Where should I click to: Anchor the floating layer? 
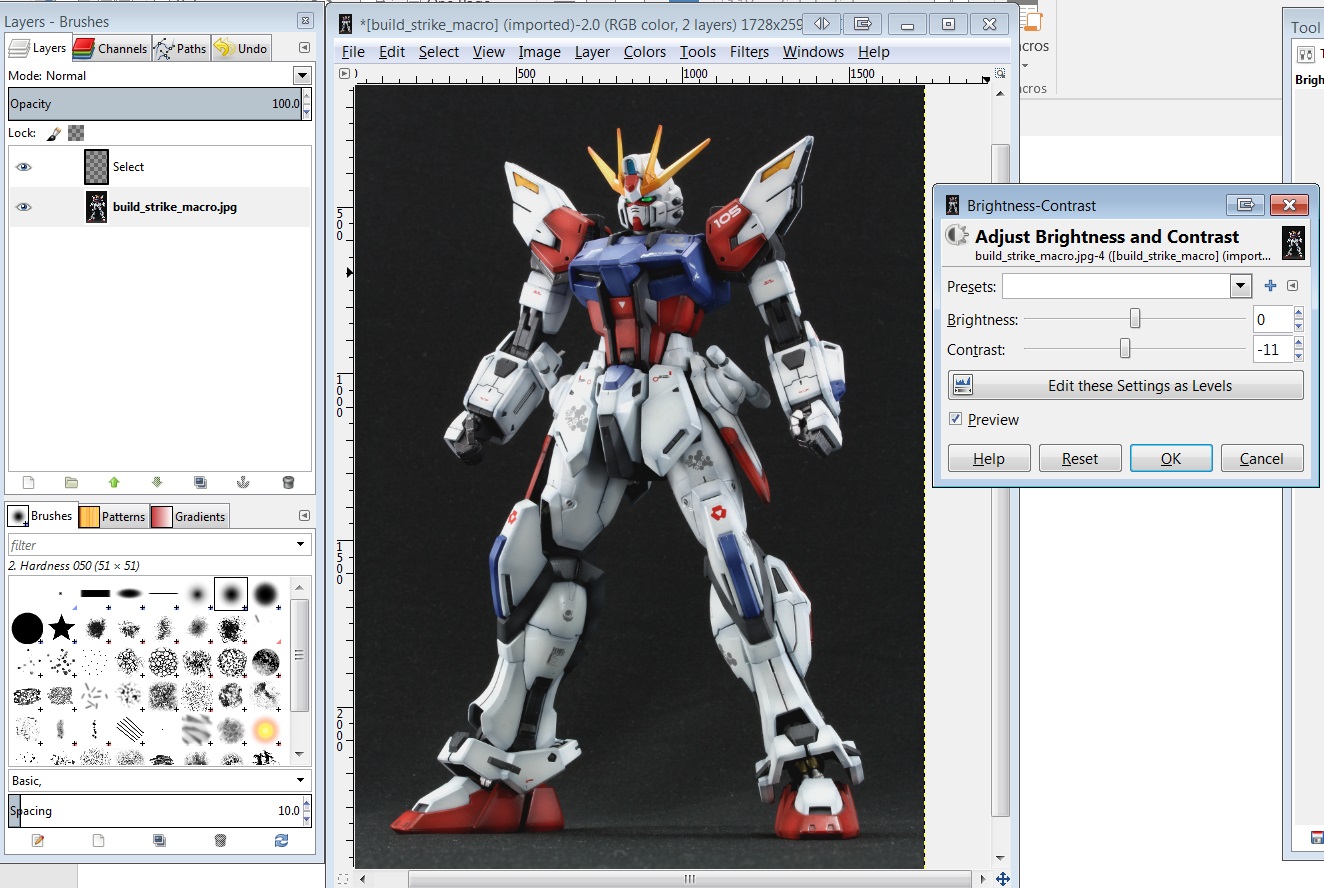(243, 482)
